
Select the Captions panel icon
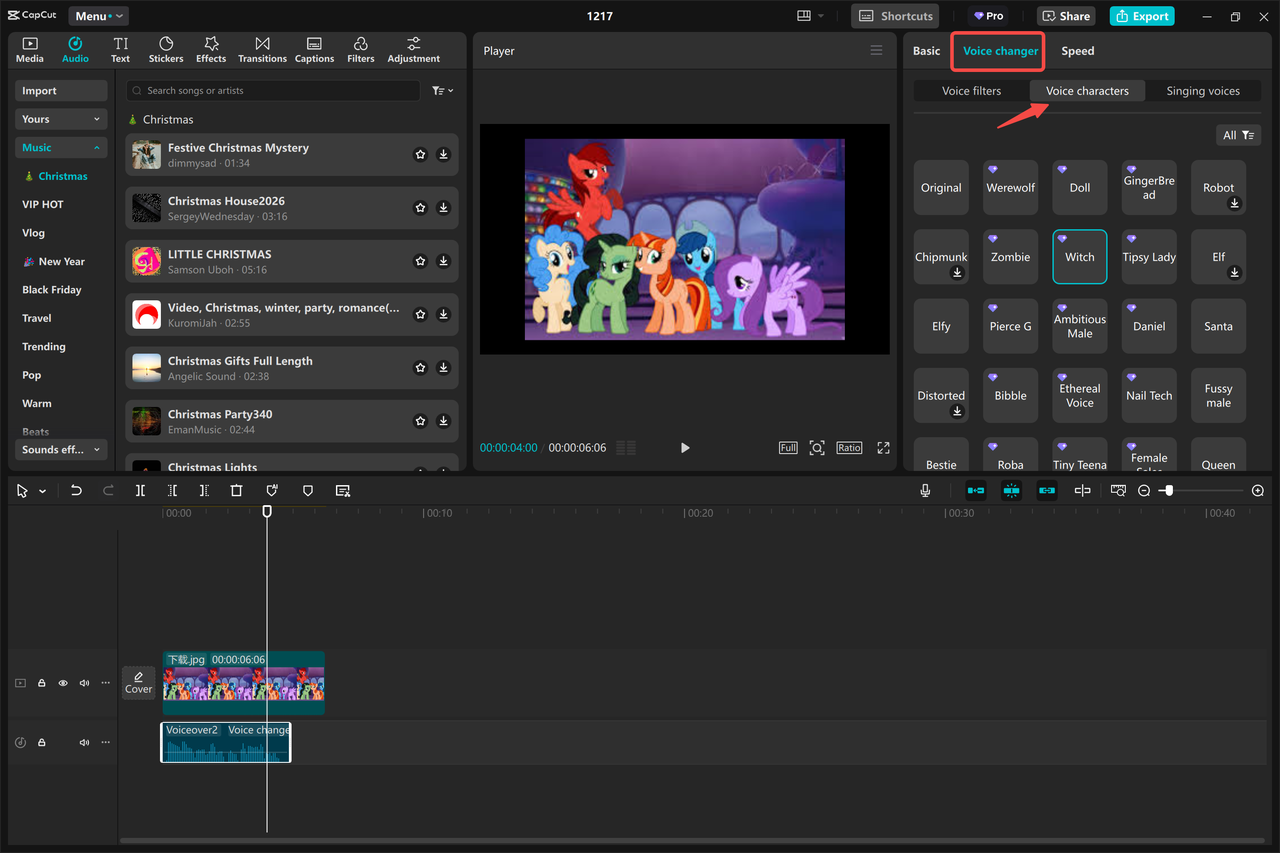[314, 49]
